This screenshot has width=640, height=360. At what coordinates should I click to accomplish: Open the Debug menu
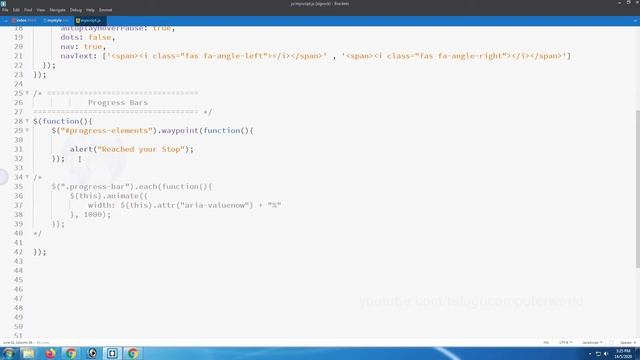[x=76, y=10]
